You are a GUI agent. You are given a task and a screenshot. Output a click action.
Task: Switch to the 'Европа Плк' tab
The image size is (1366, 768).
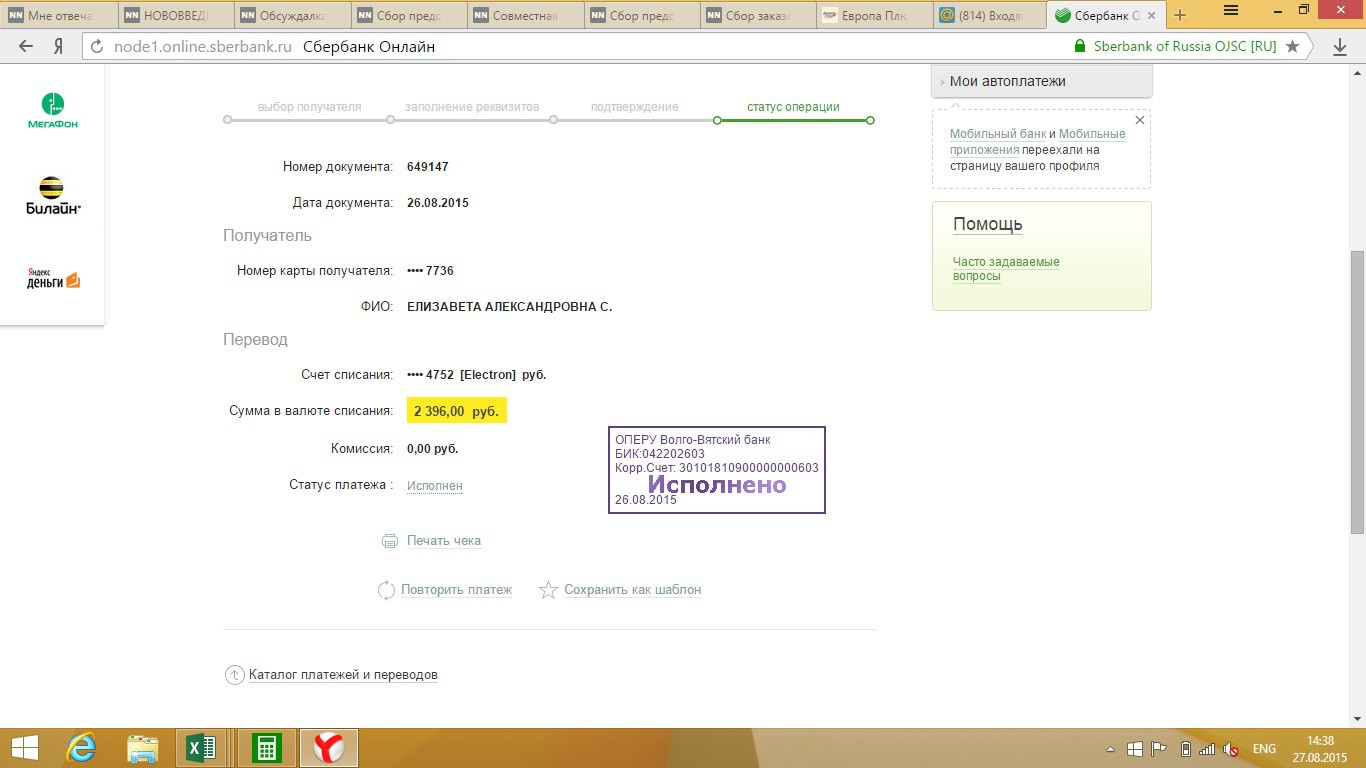click(x=876, y=15)
